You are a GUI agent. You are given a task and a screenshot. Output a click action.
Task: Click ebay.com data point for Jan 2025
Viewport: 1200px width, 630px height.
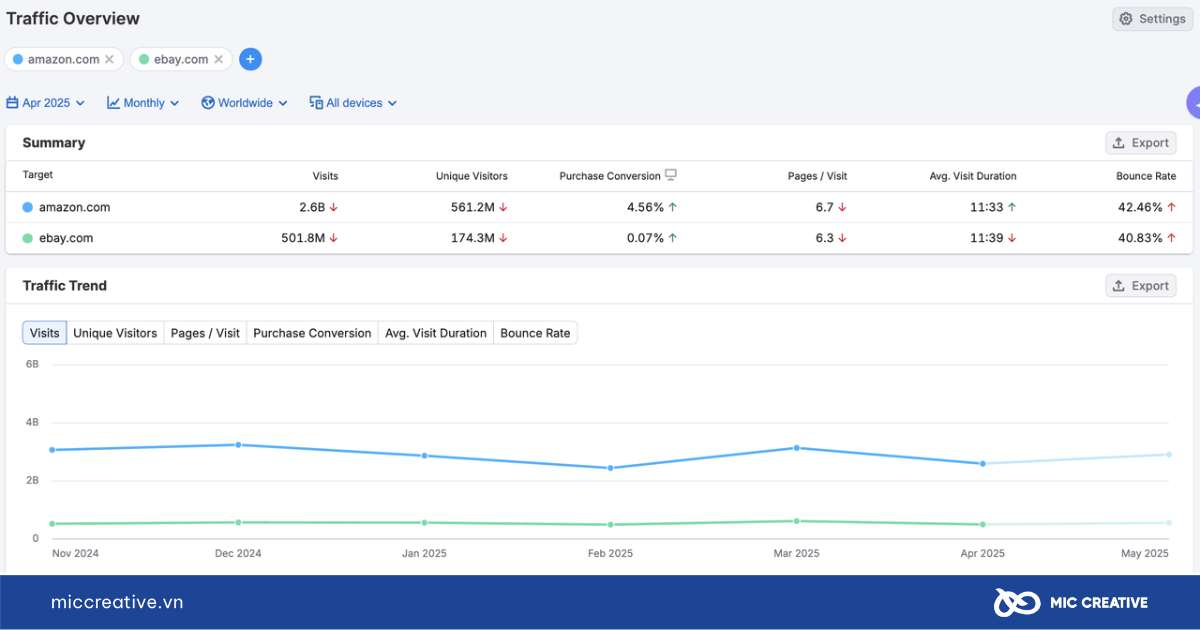coord(424,522)
